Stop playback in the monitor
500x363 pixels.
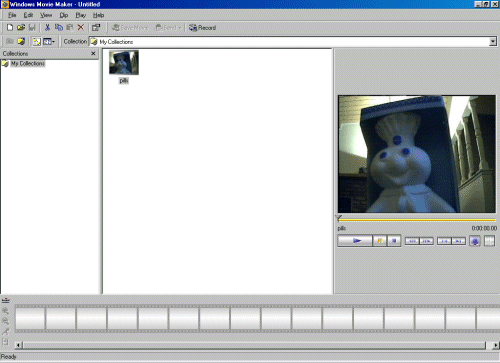pos(394,241)
